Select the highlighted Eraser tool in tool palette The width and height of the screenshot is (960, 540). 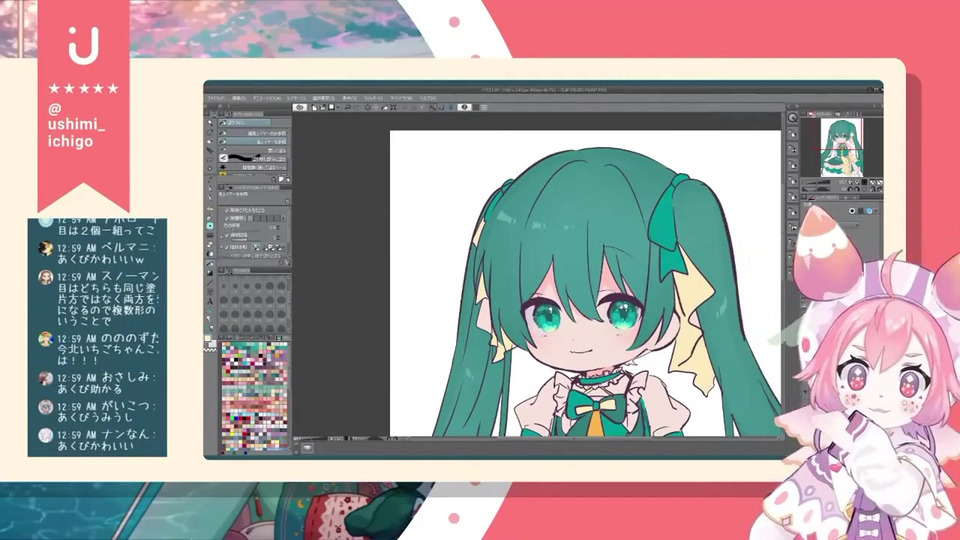(210, 226)
